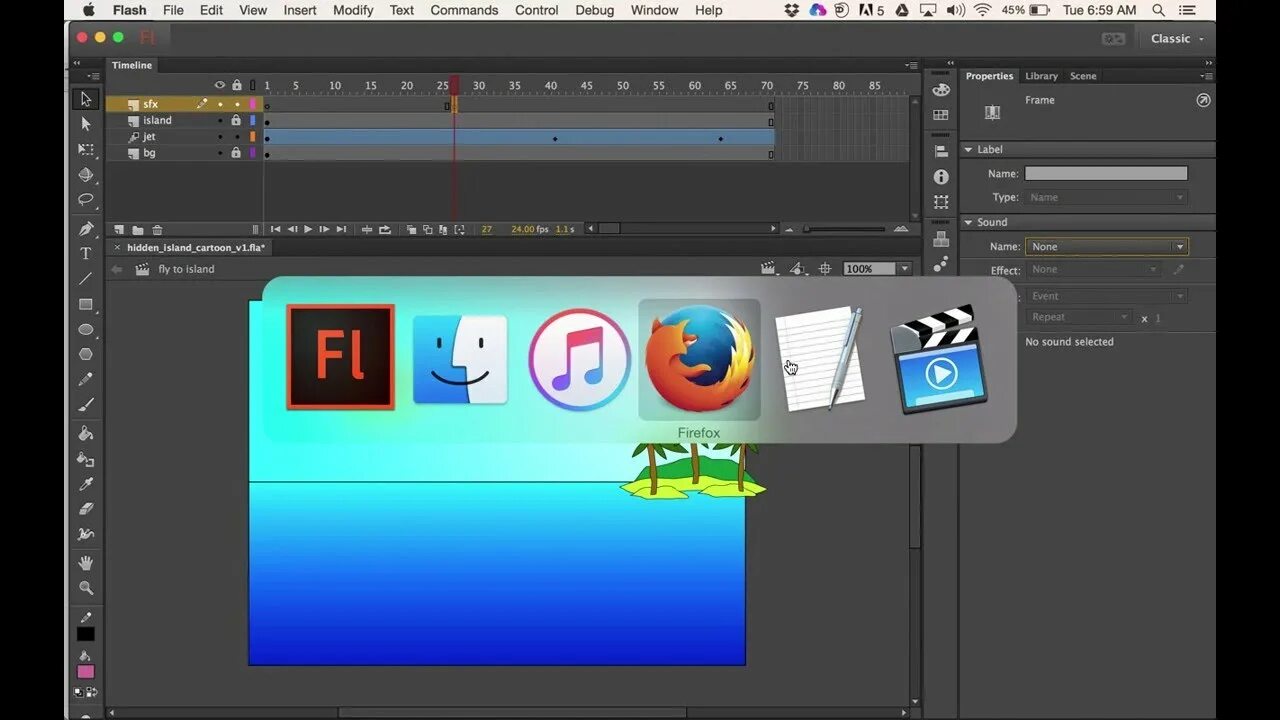Unlock the bg layer padlock
Screen dimensions: 1280x720
pos(236,153)
